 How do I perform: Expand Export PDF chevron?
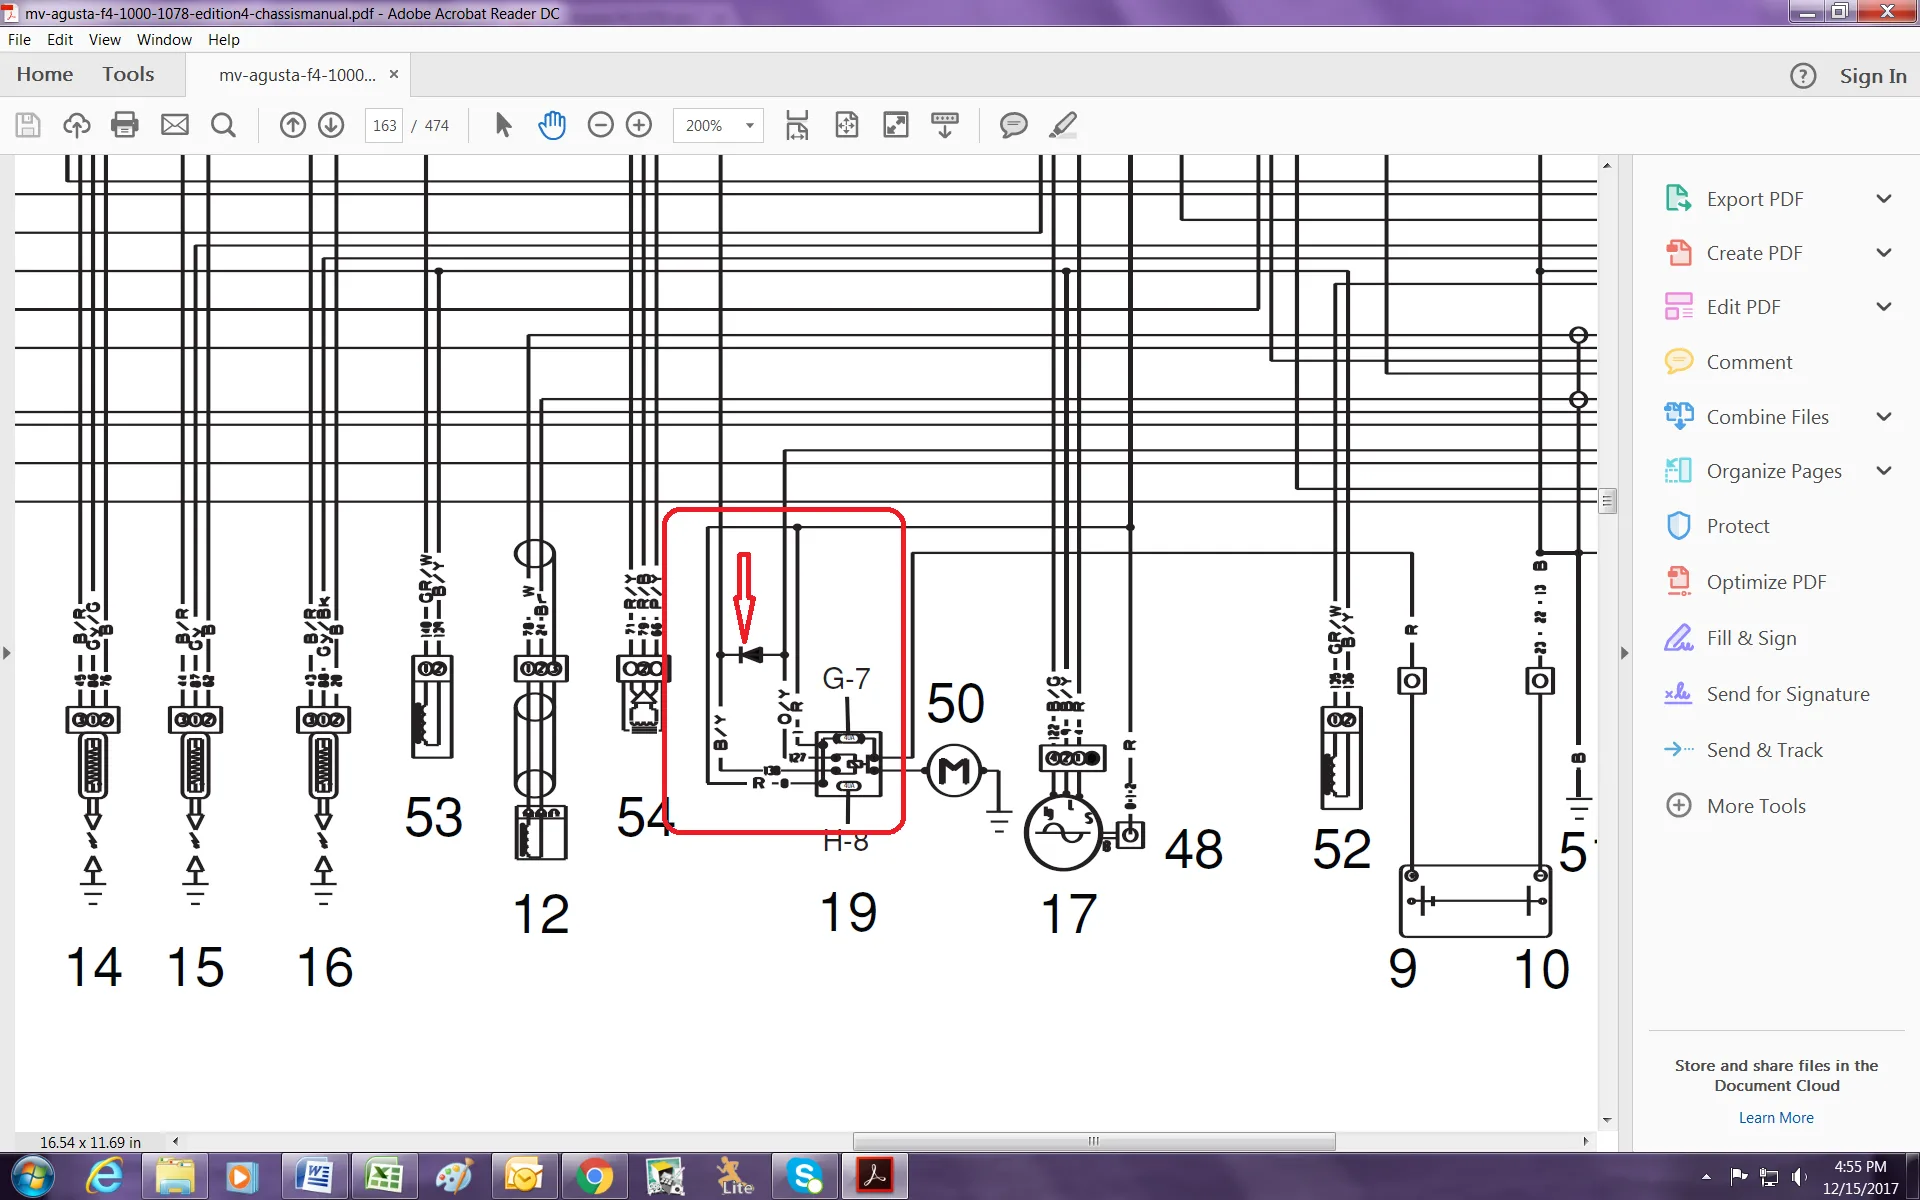click(1884, 199)
